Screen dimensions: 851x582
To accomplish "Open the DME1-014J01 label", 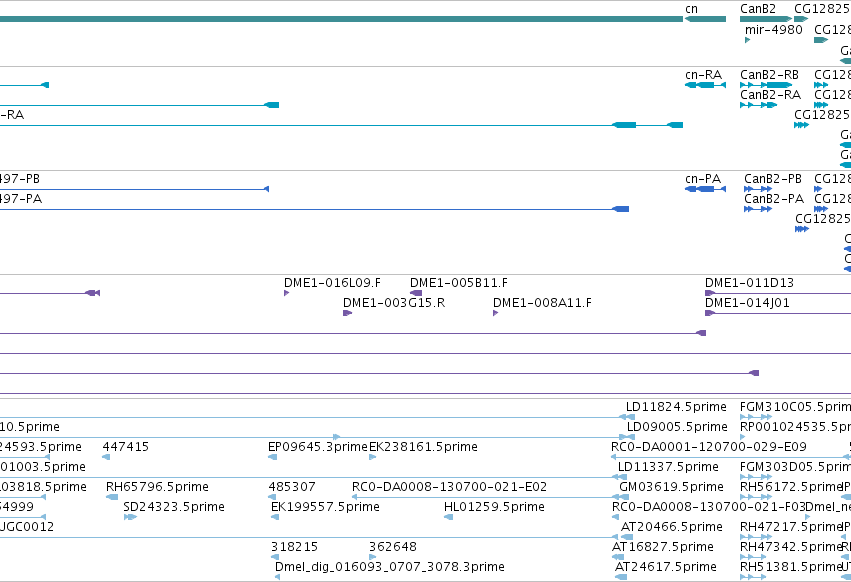I will click(x=747, y=303).
